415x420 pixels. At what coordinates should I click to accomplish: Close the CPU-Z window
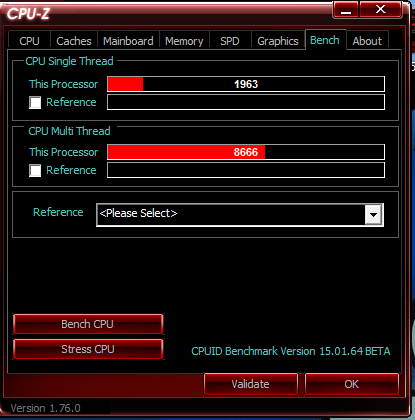(x=380, y=10)
